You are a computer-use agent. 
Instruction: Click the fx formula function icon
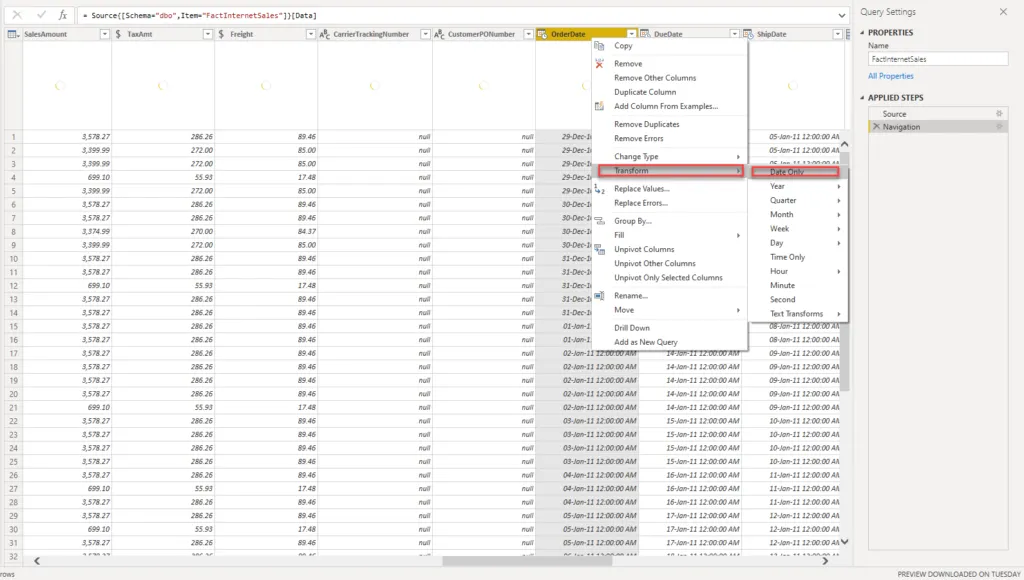click(x=62, y=15)
